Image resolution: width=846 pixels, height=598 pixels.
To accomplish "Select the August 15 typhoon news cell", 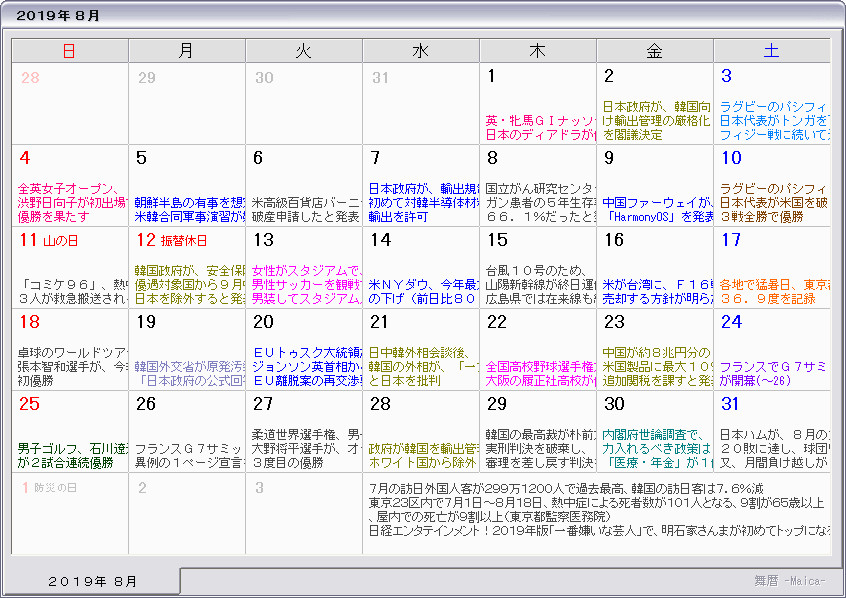I will pos(537,266).
